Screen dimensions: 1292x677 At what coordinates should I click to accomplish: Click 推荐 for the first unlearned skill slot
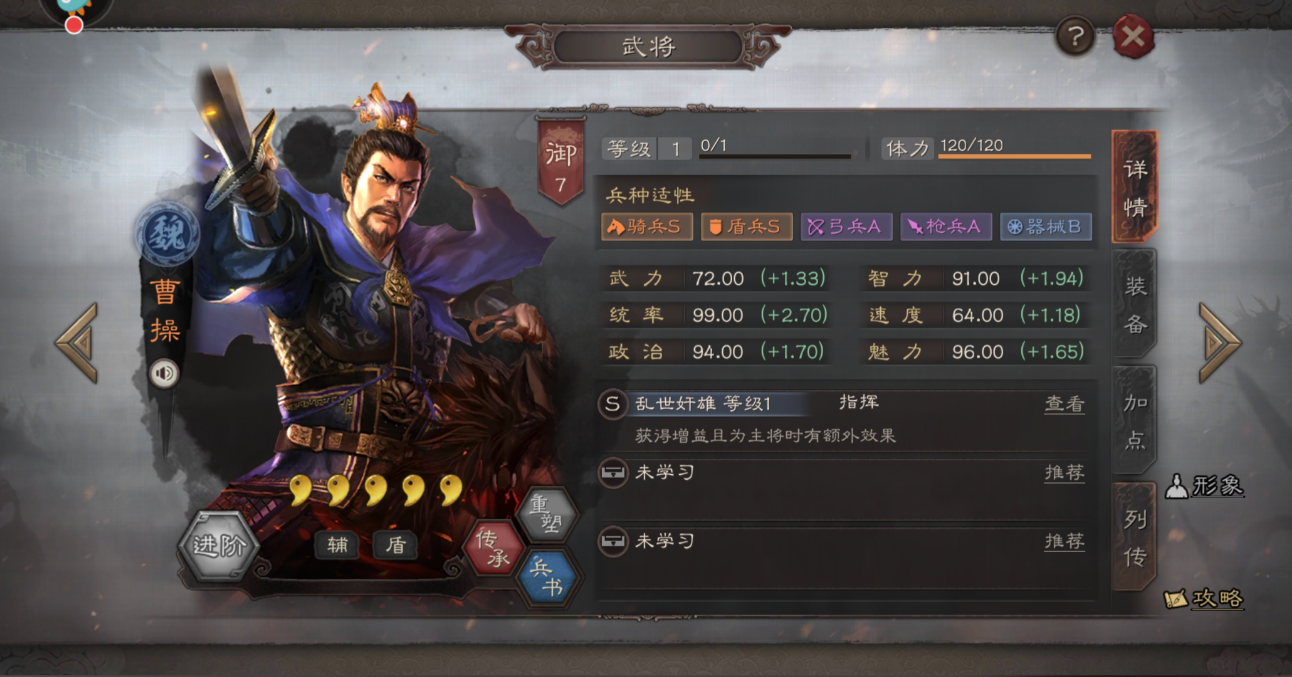tap(1064, 472)
